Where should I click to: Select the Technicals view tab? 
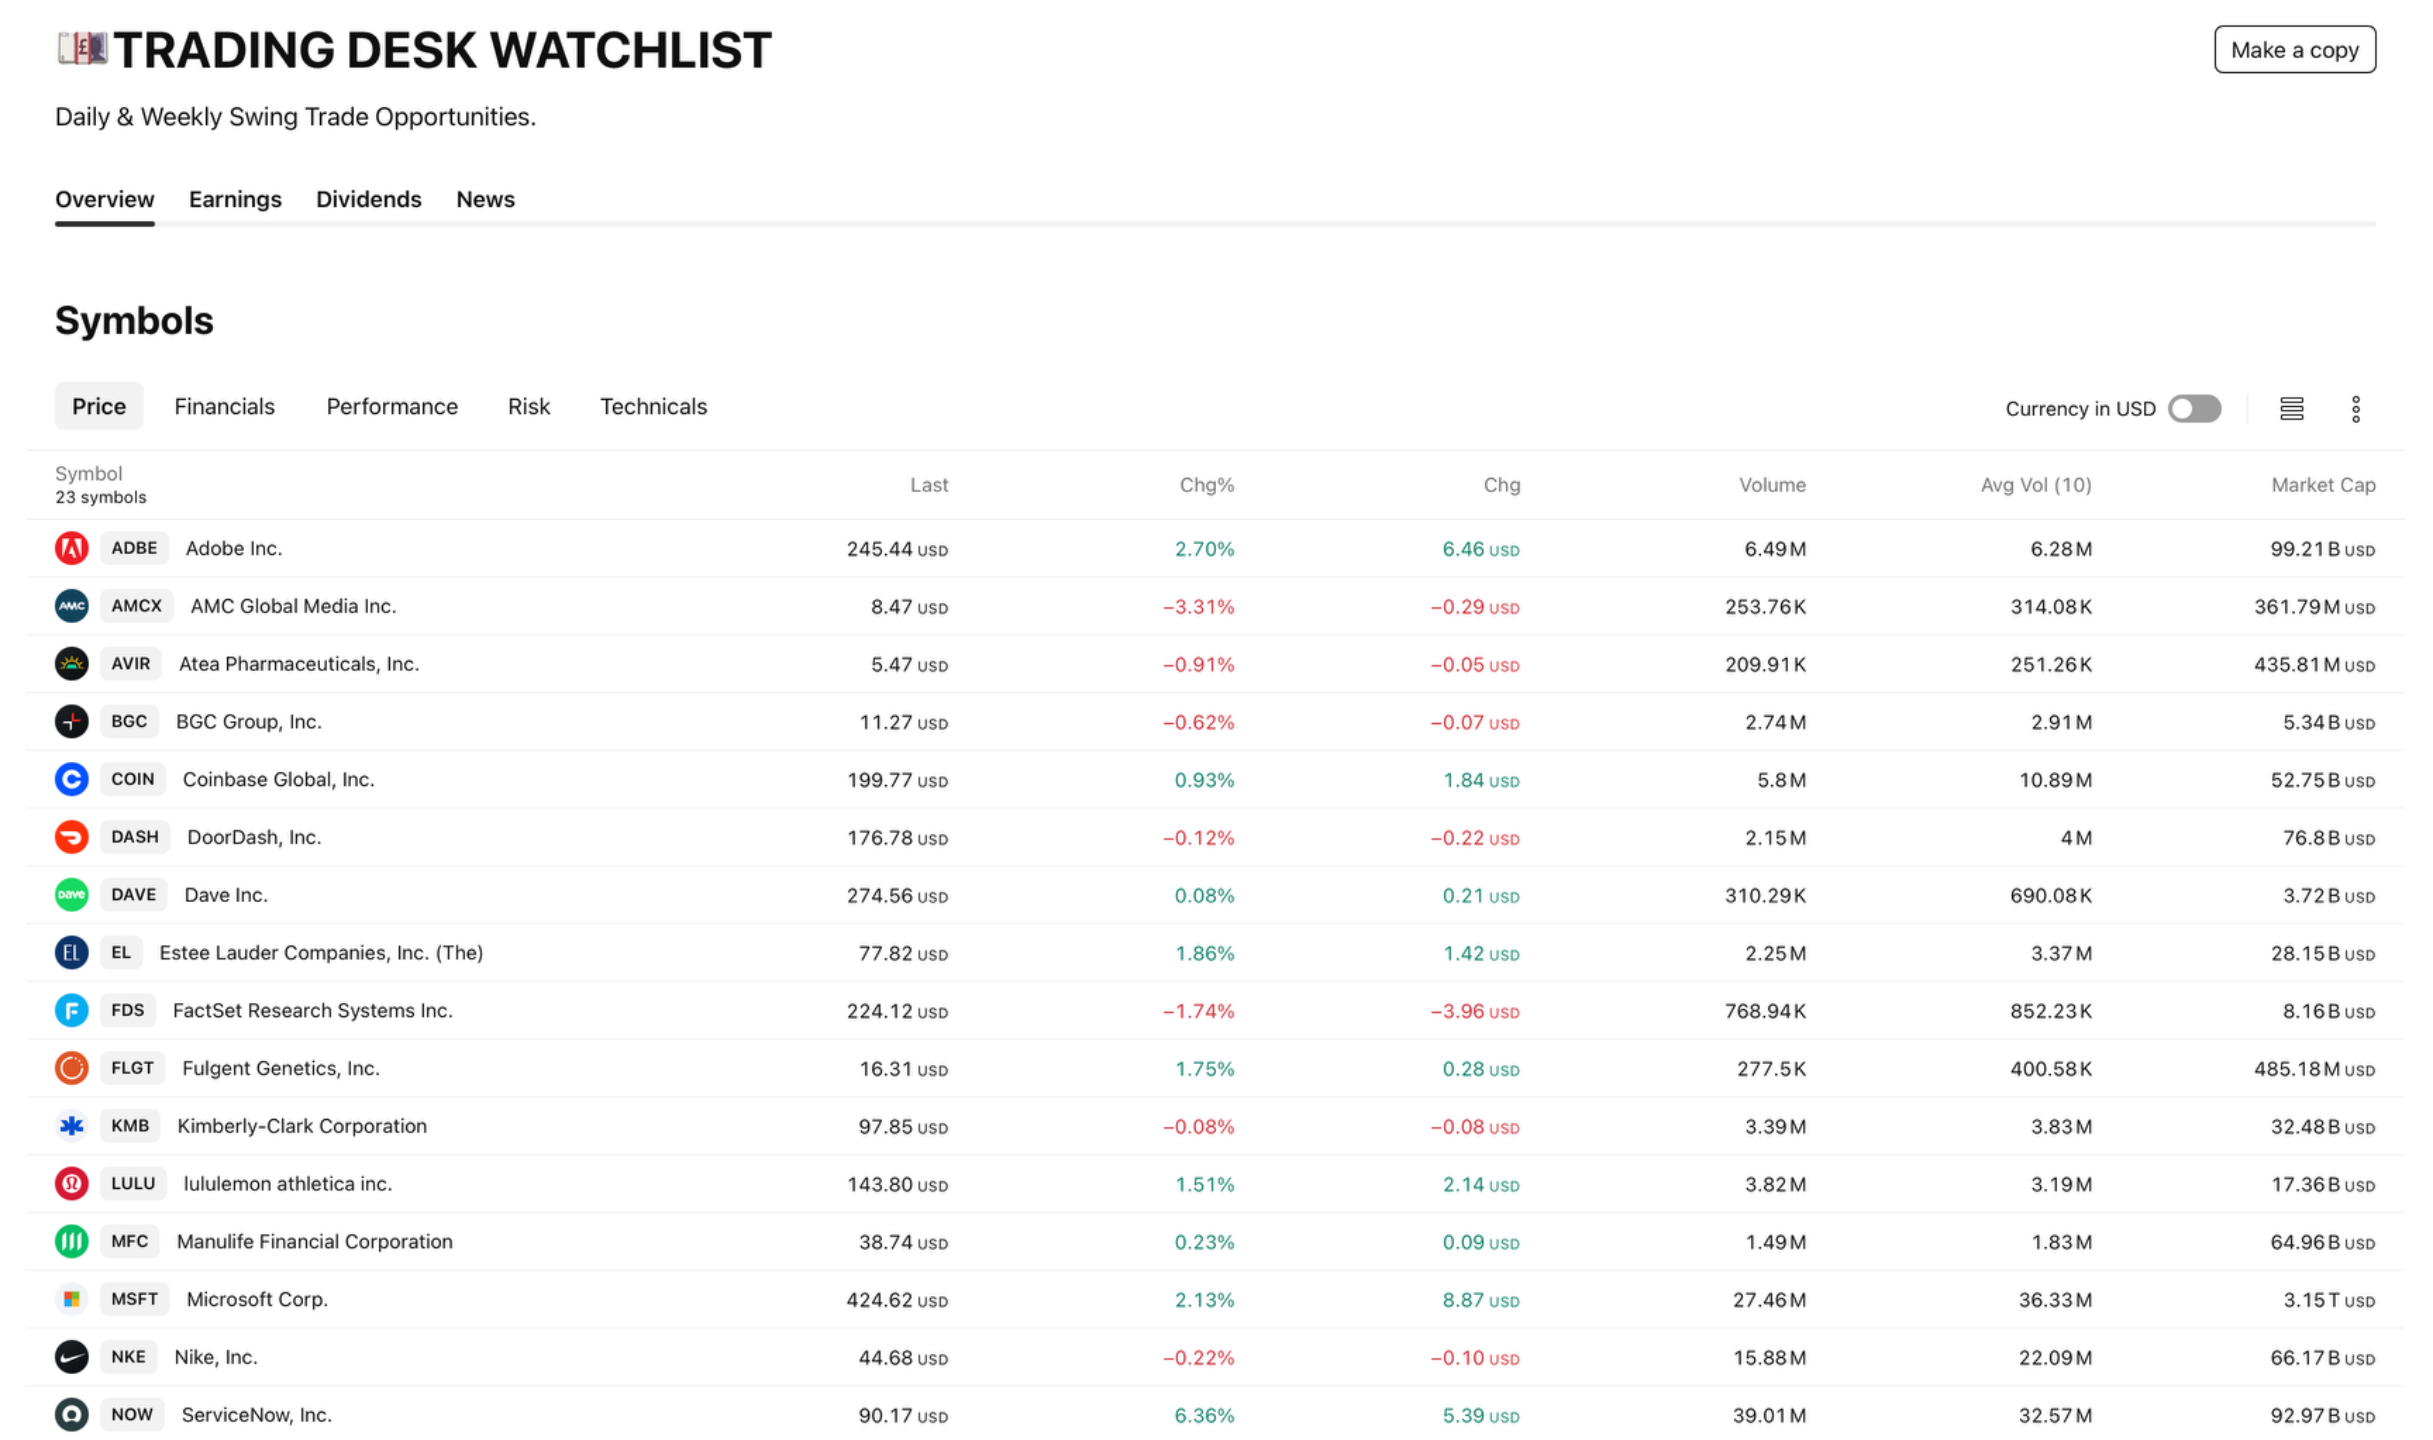pyautogui.click(x=653, y=407)
